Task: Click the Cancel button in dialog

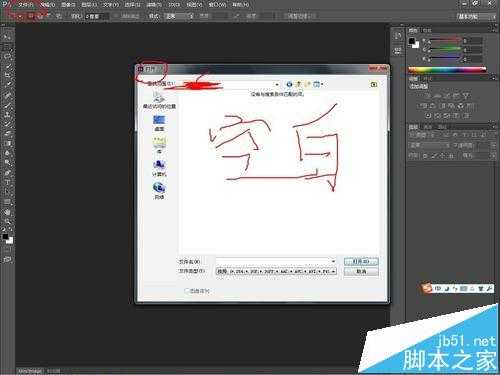Action: 361,272
